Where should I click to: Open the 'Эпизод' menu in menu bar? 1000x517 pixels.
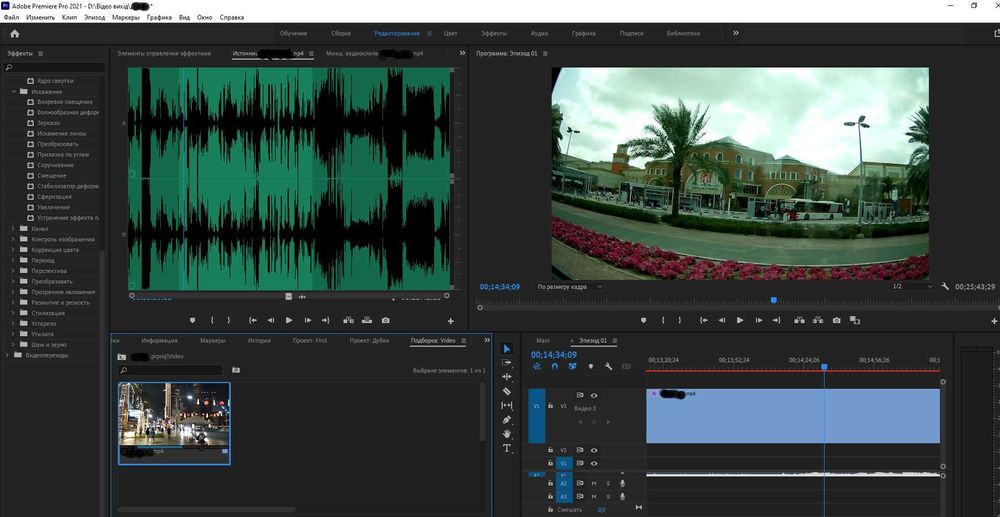pyautogui.click(x=95, y=18)
